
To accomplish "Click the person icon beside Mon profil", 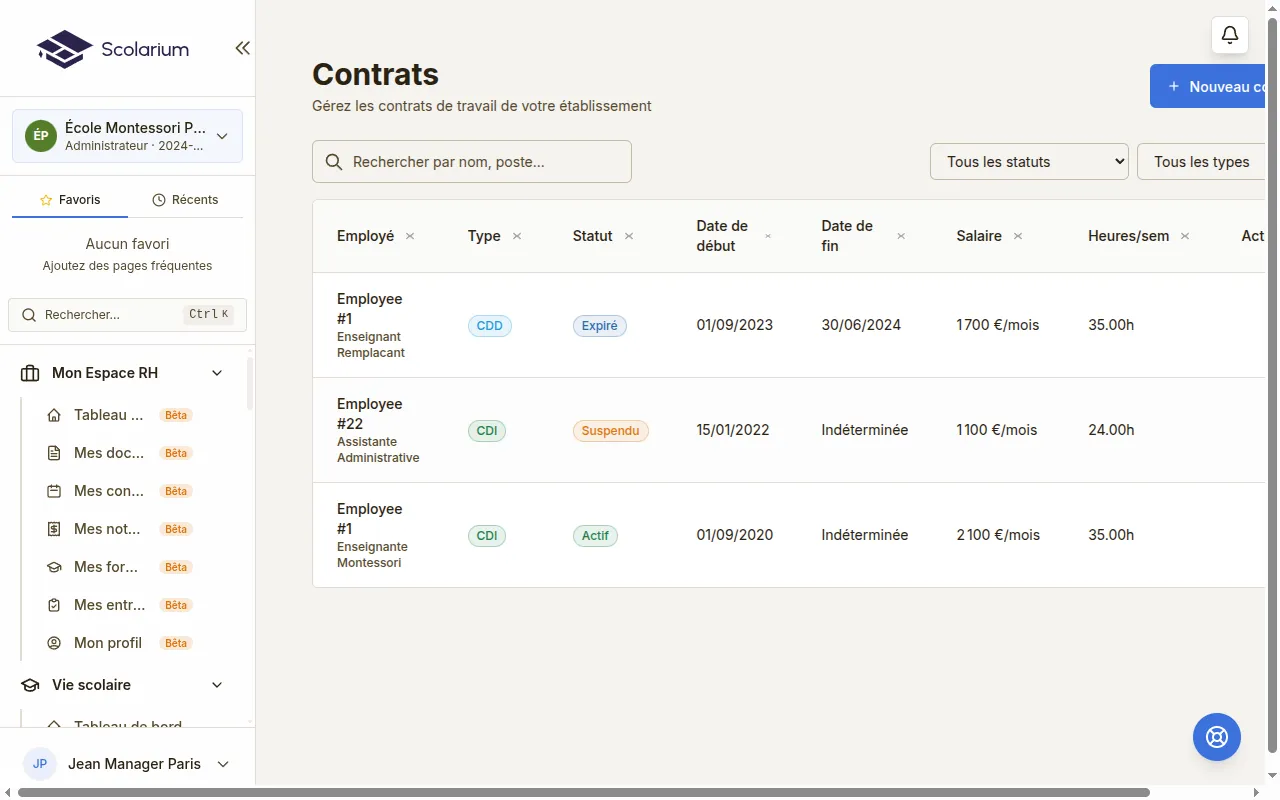I will coord(54,643).
